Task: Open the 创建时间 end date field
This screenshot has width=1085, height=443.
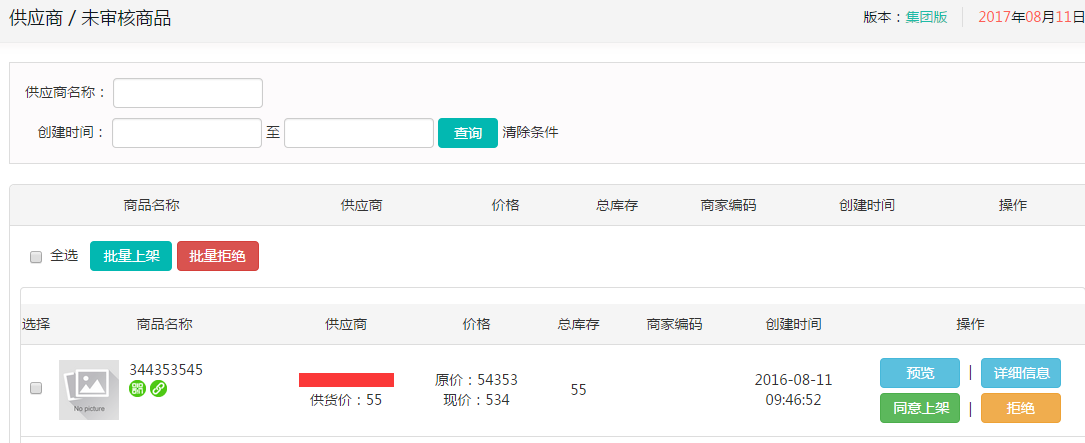Action: (359, 133)
